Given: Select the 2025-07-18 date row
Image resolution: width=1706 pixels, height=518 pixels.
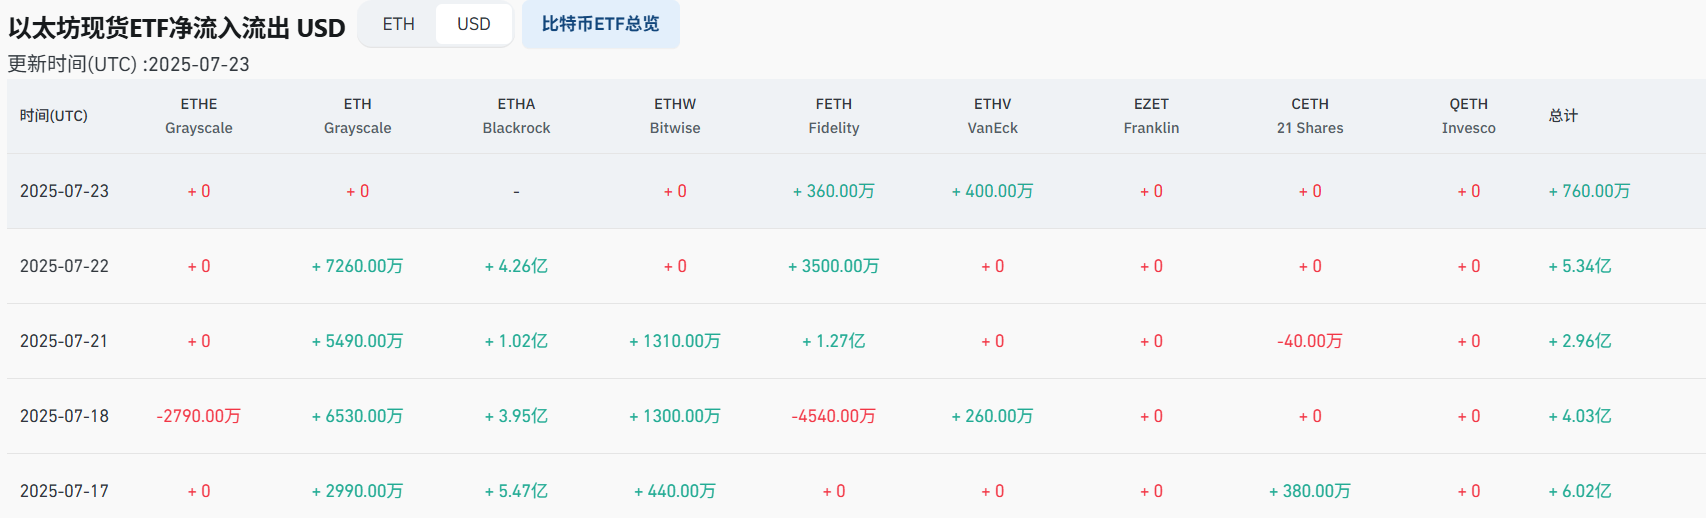Looking at the screenshot, I should click(x=64, y=416).
